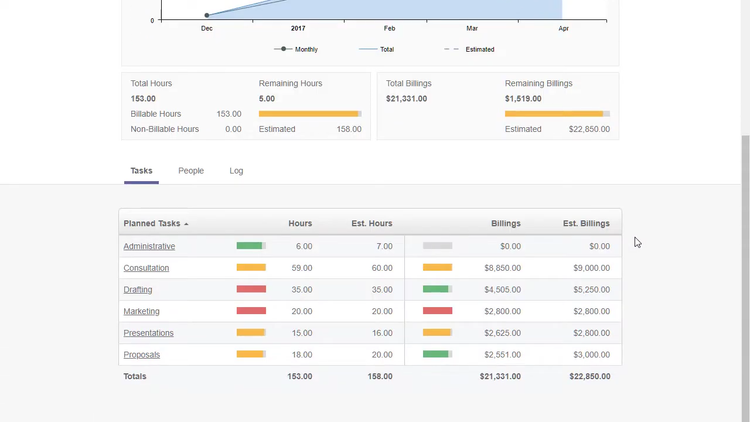Click the Consultation hours orange bar
Image resolution: width=750 pixels, height=422 pixels.
coord(251,267)
